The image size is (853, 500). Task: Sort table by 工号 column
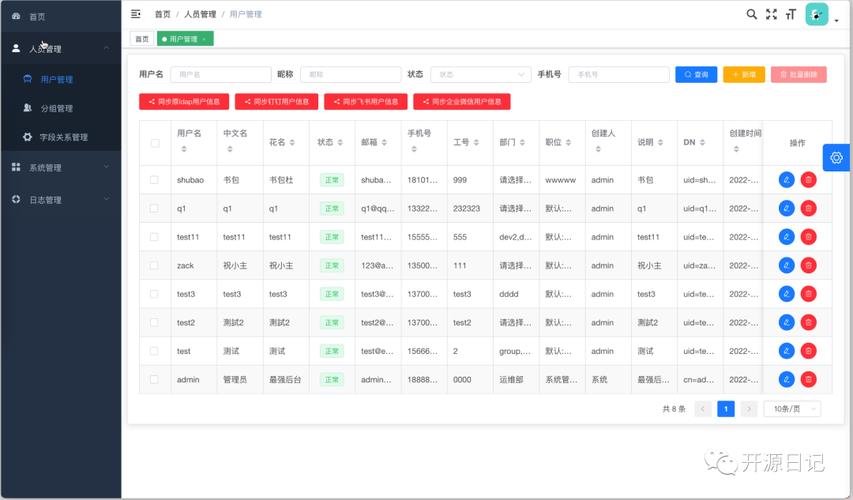(476, 143)
